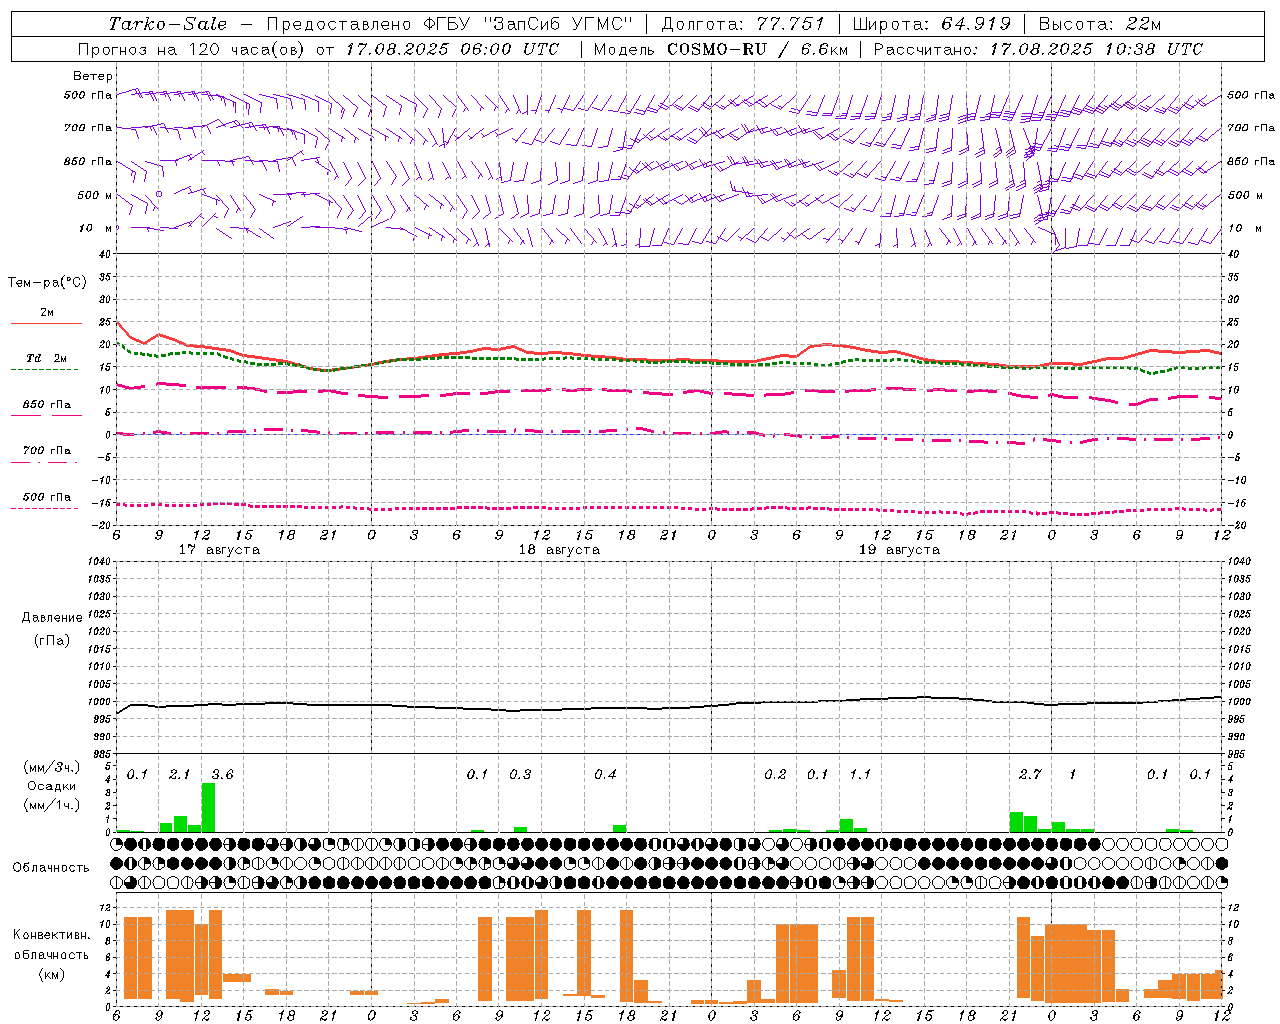Click the '700 гПа' temperature legend entry
Viewport: 1280px width, 1024px height.
click(46, 452)
